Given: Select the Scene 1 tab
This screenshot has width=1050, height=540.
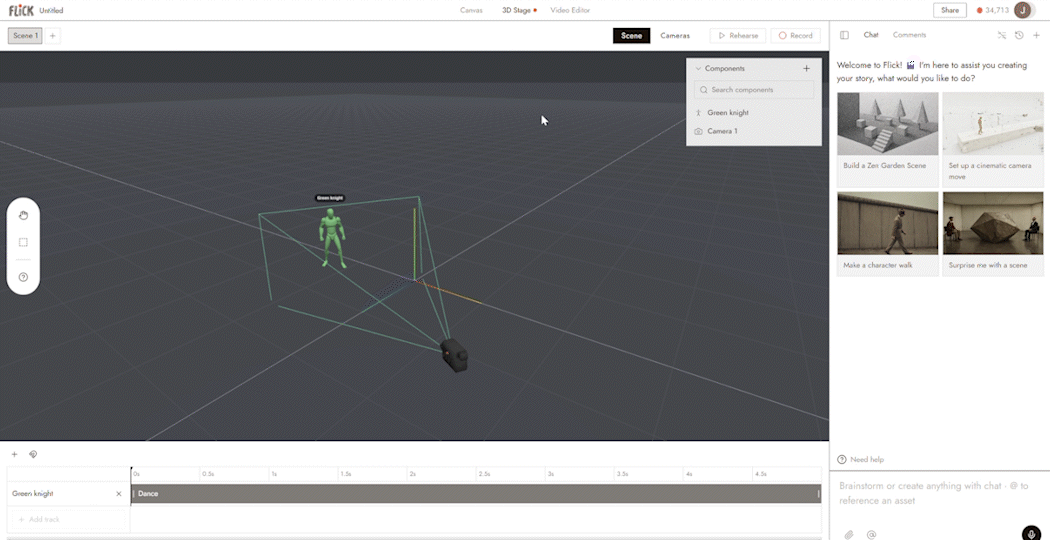Looking at the screenshot, I should [x=25, y=36].
